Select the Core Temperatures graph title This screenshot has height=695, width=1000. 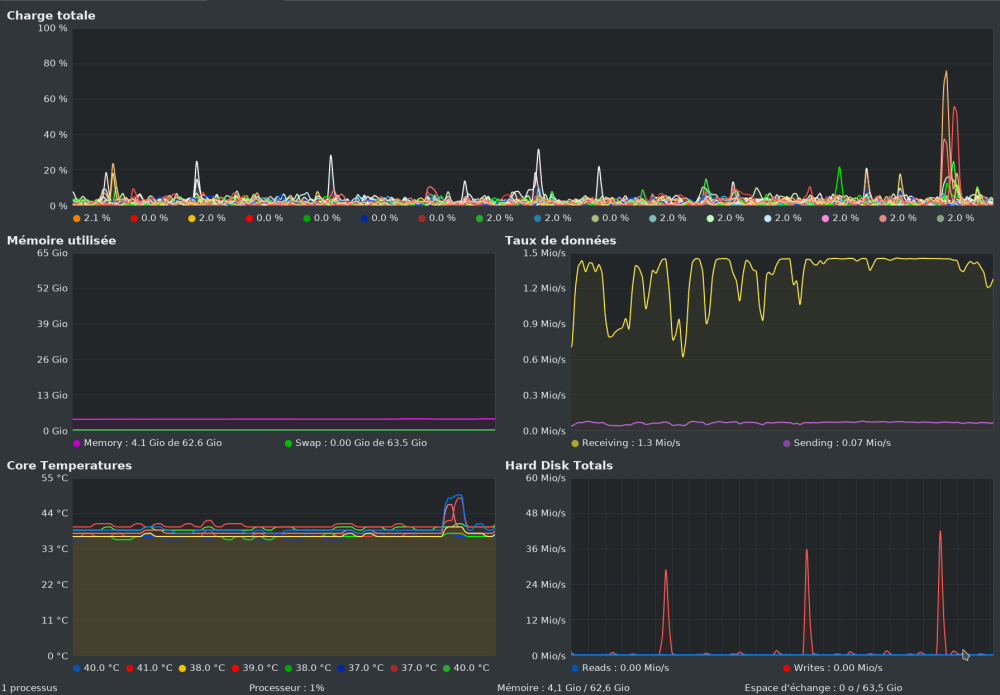tap(69, 465)
